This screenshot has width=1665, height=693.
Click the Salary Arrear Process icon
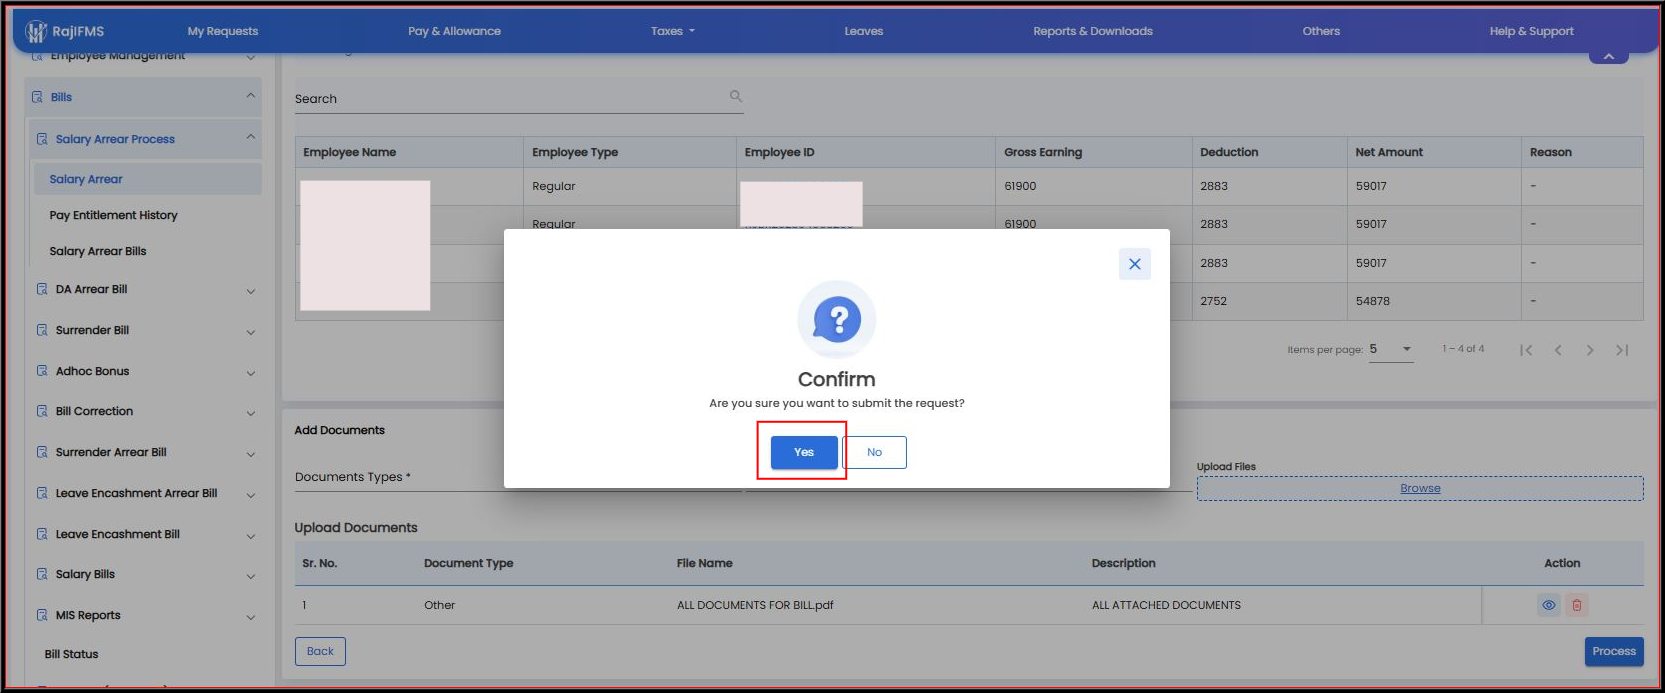(42, 139)
